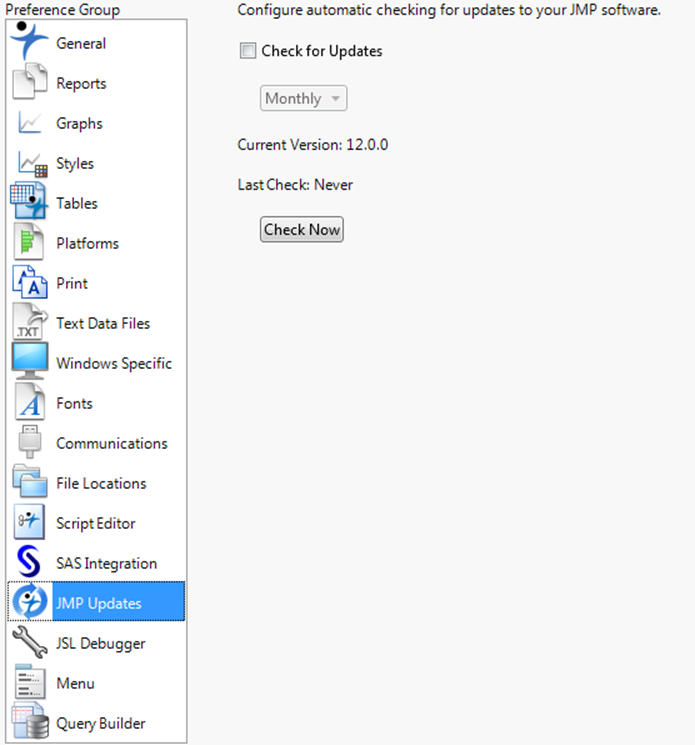Choose the Windows Specific label
The width and height of the screenshot is (695, 745).
(x=114, y=363)
